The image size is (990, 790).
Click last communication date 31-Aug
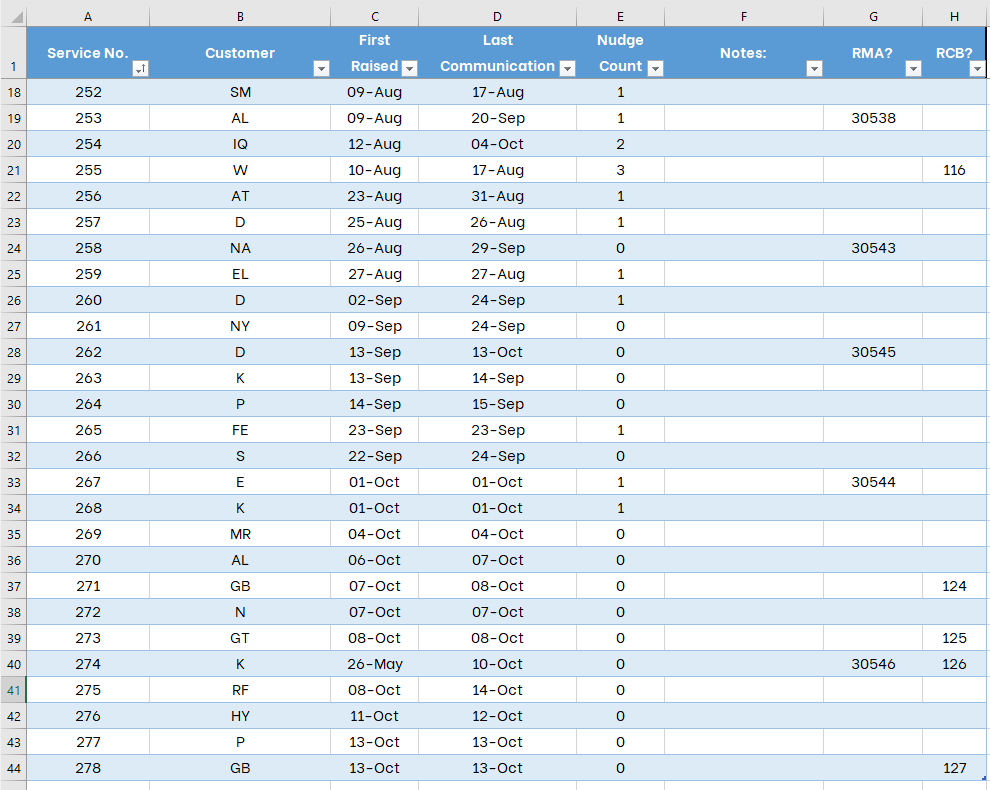tap(498, 196)
